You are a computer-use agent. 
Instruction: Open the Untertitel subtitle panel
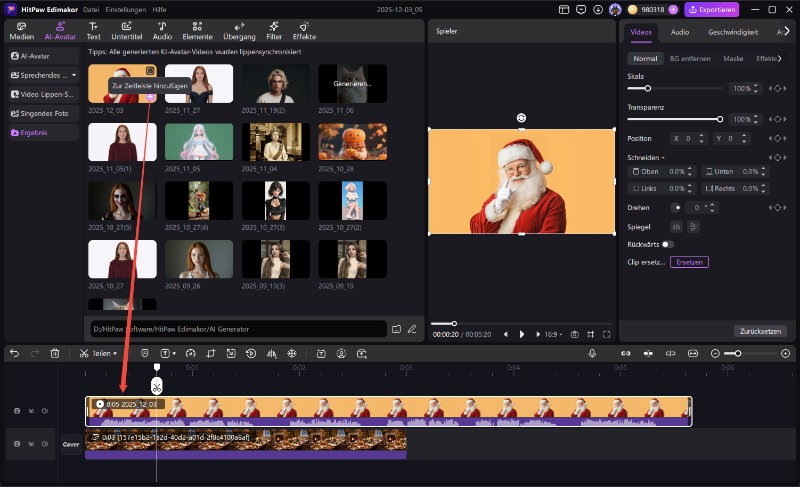coord(127,31)
